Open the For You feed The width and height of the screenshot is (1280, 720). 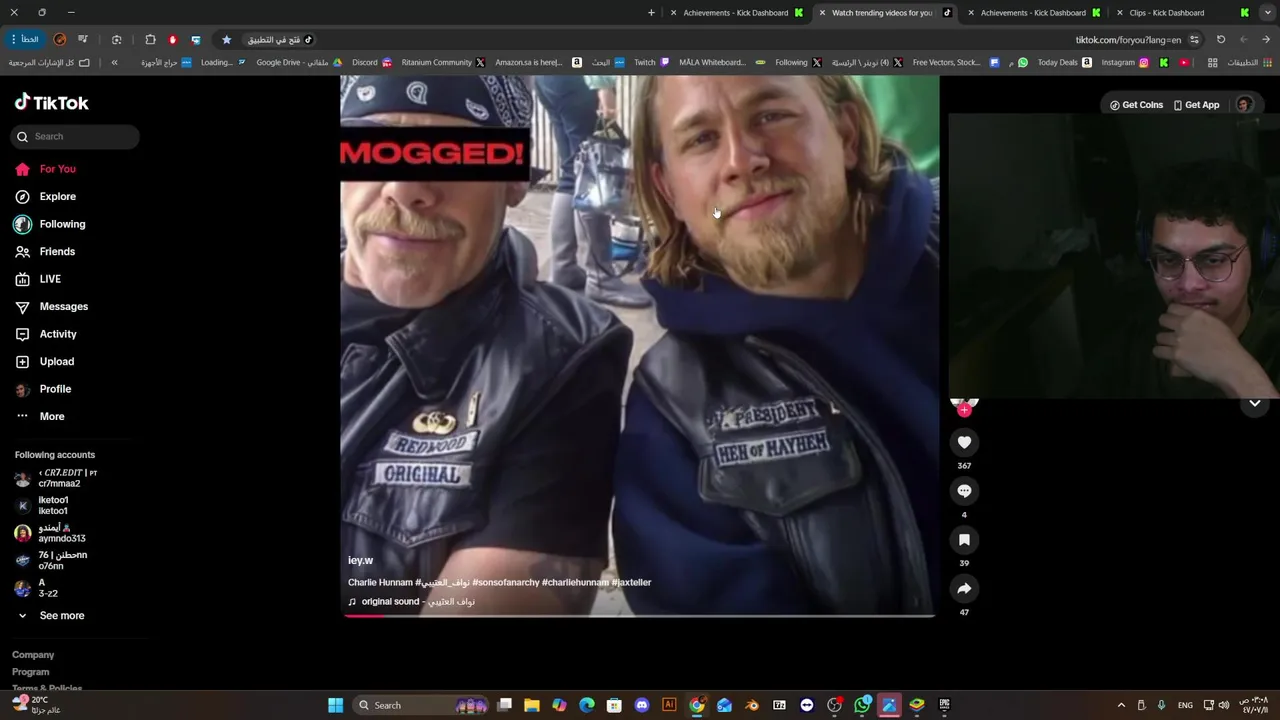tap(46, 169)
